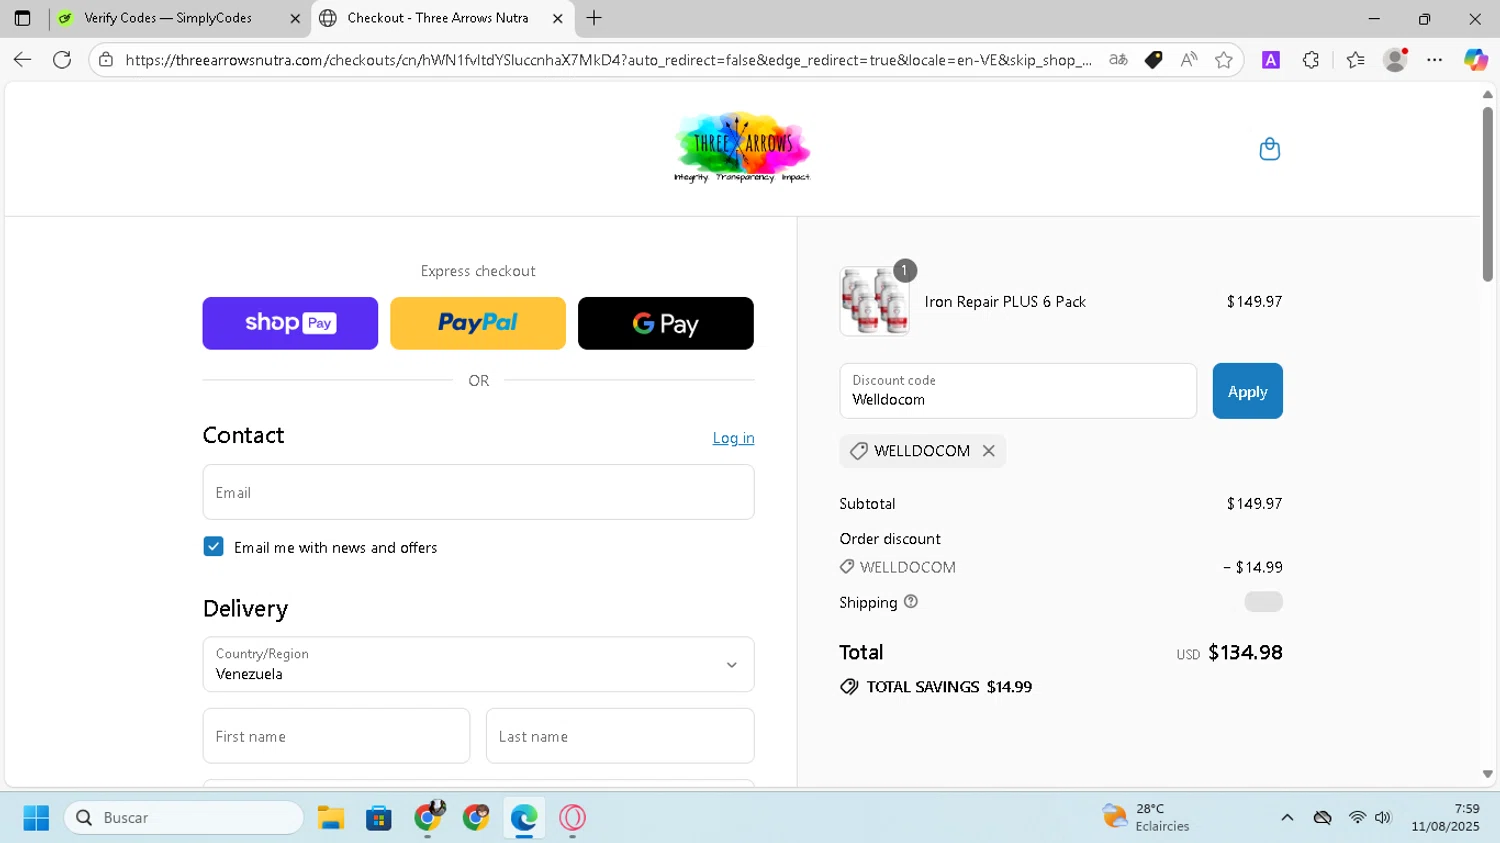Click the TOTAL SAVINGS $14.99 text

pyautogui.click(x=949, y=687)
